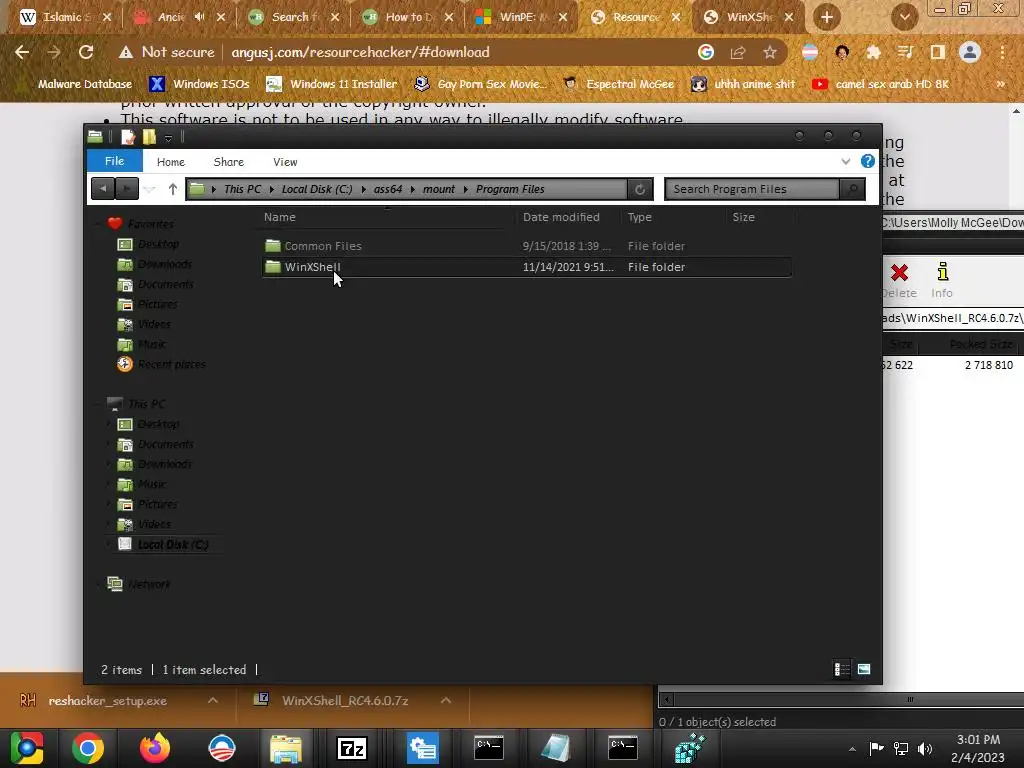Image resolution: width=1024 pixels, height=768 pixels.
Task: Open Firefox from the taskbar
Action: [x=155, y=748]
